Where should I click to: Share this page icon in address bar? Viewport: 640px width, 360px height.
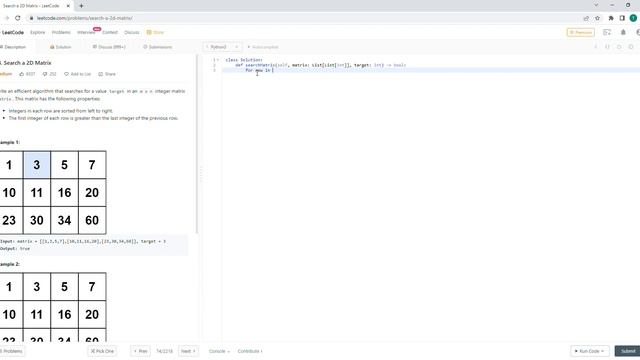(586, 18)
